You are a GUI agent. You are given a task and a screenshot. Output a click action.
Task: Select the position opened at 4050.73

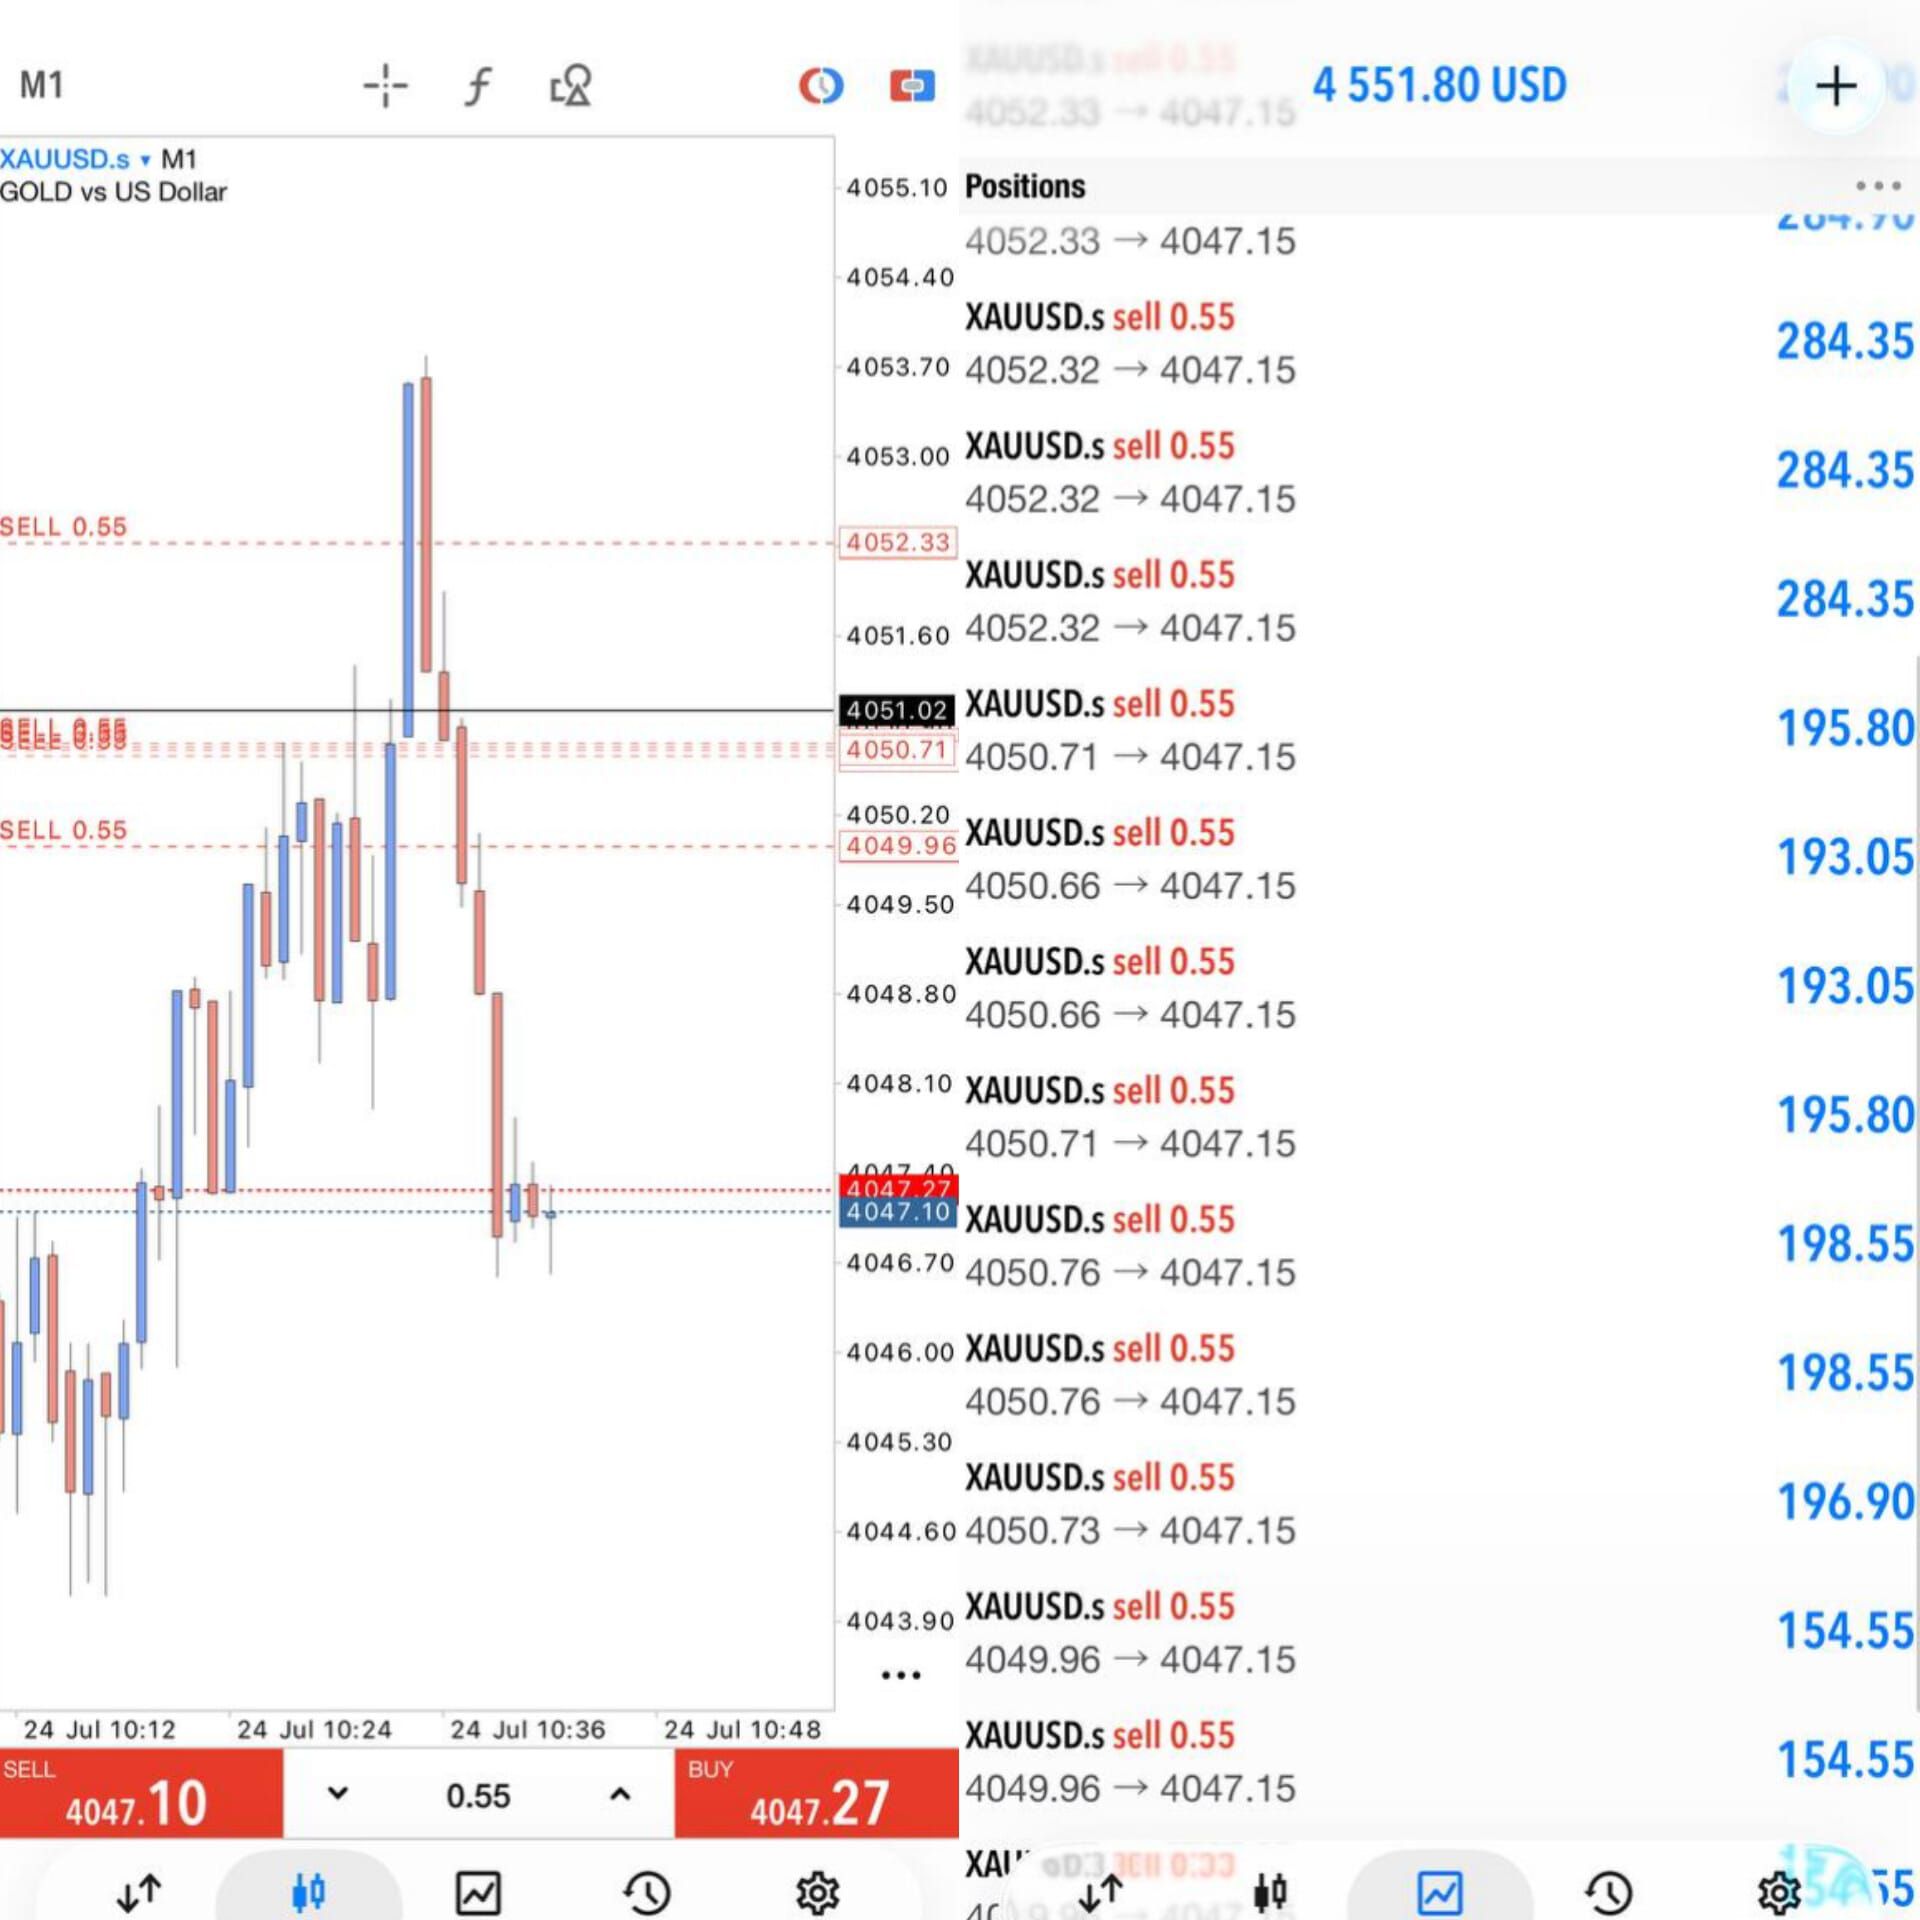coord(1439,1503)
